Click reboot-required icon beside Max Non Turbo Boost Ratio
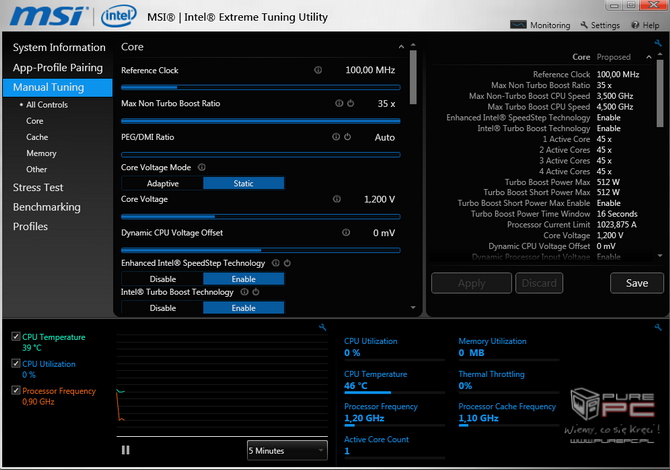The height and width of the screenshot is (470, 670). click(x=350, y=103)
